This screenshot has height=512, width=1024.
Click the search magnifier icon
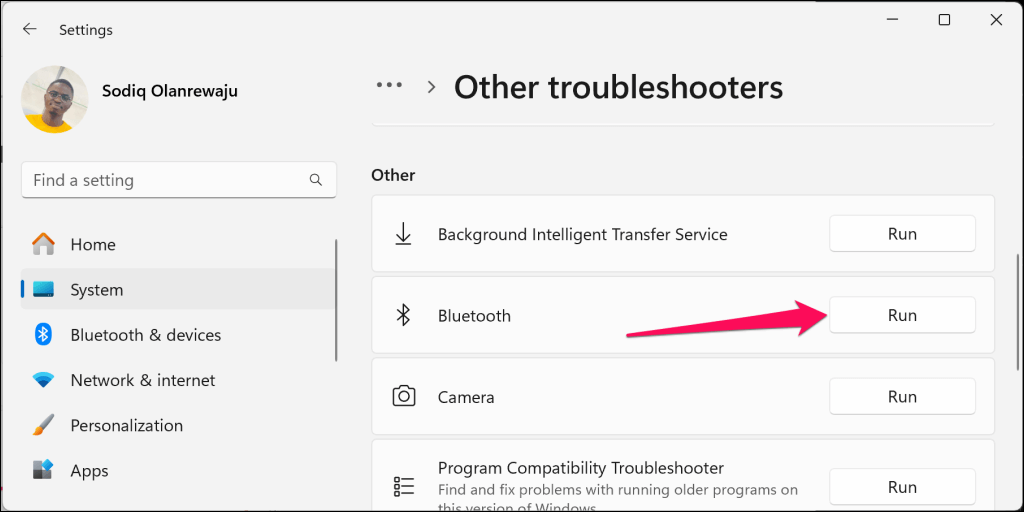coord(316,181)
